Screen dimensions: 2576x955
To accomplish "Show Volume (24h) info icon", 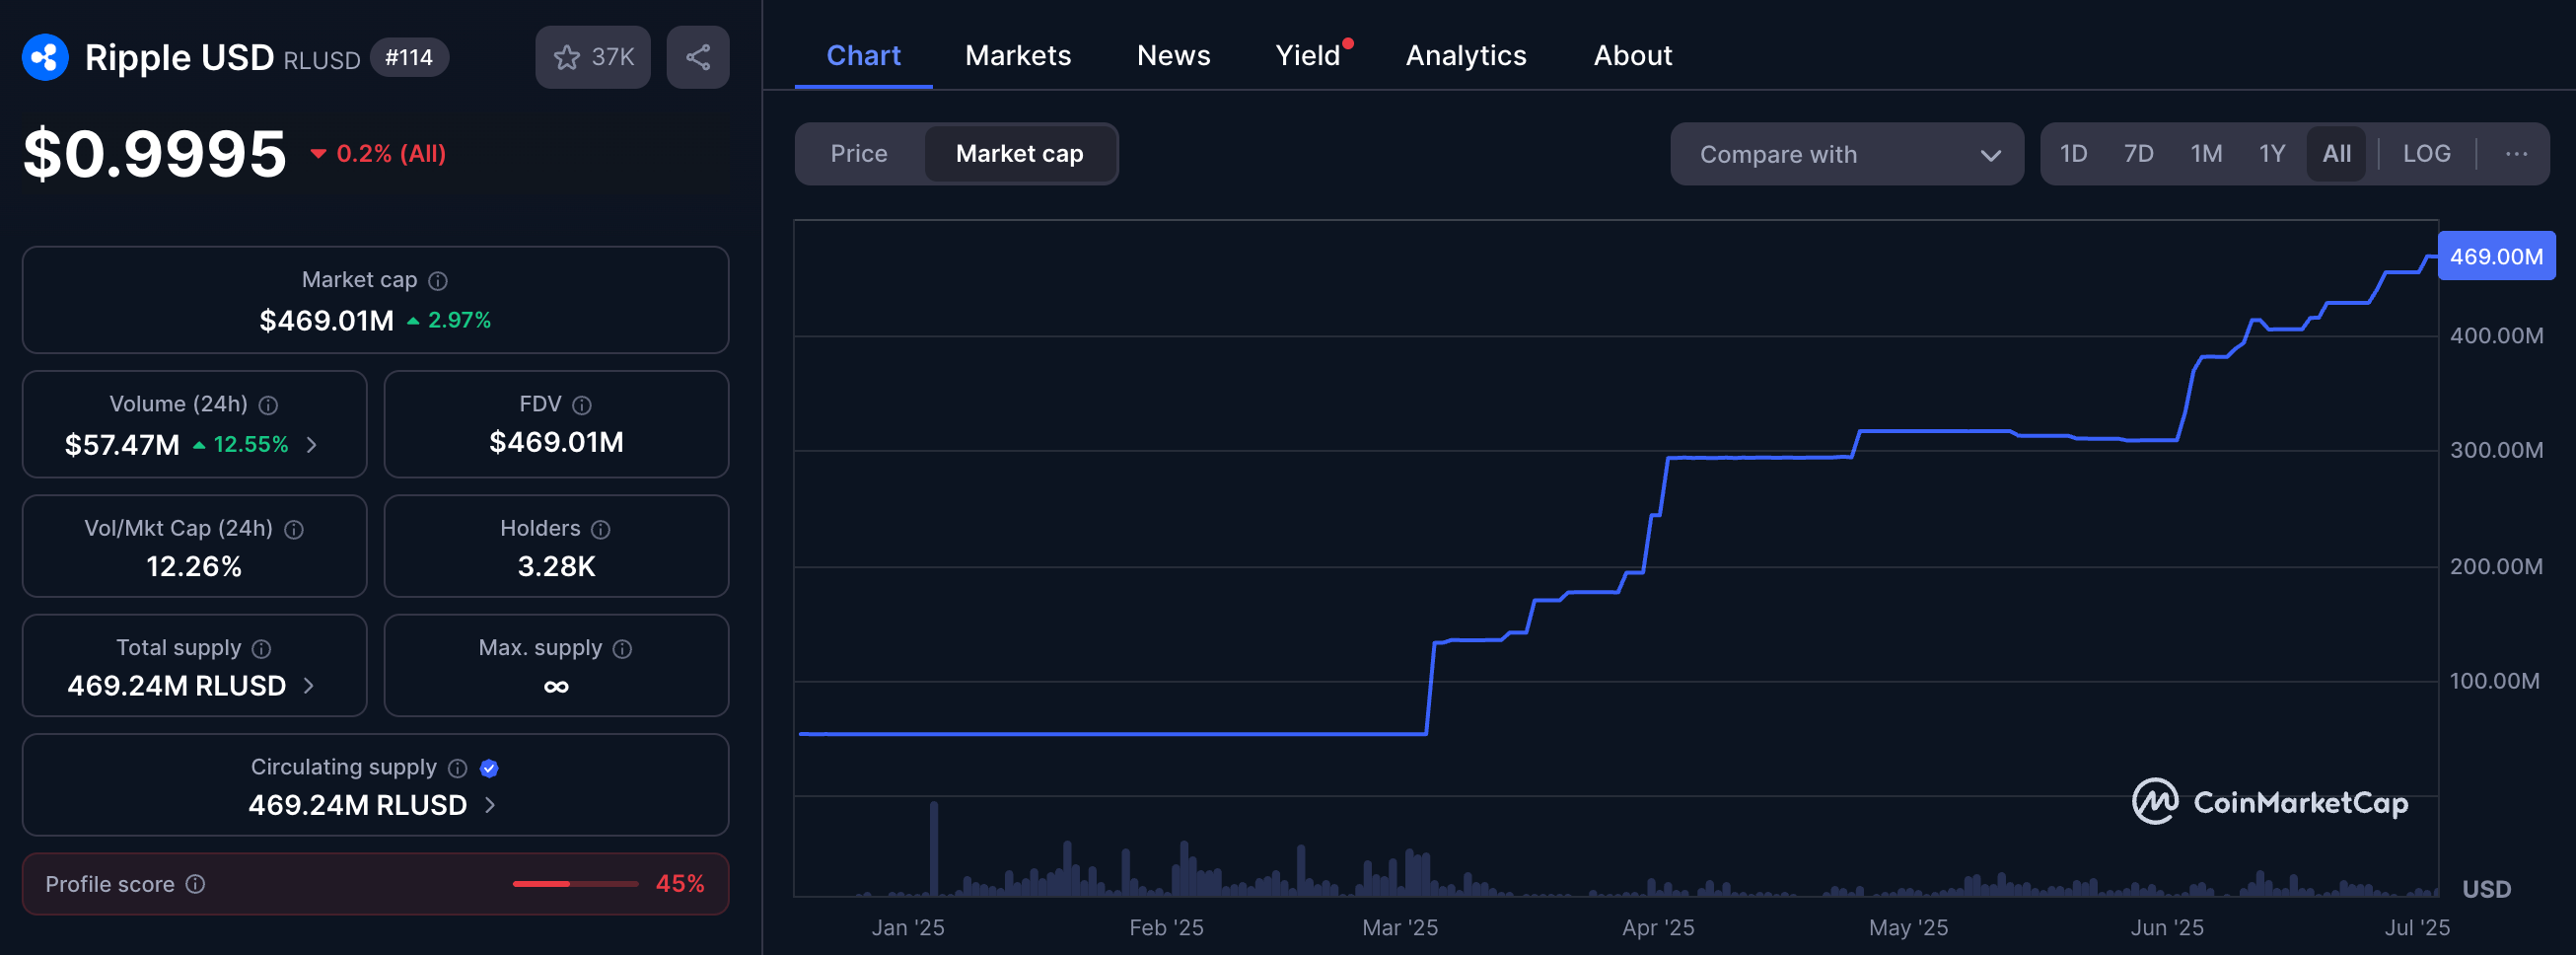I will pos(268,405).
